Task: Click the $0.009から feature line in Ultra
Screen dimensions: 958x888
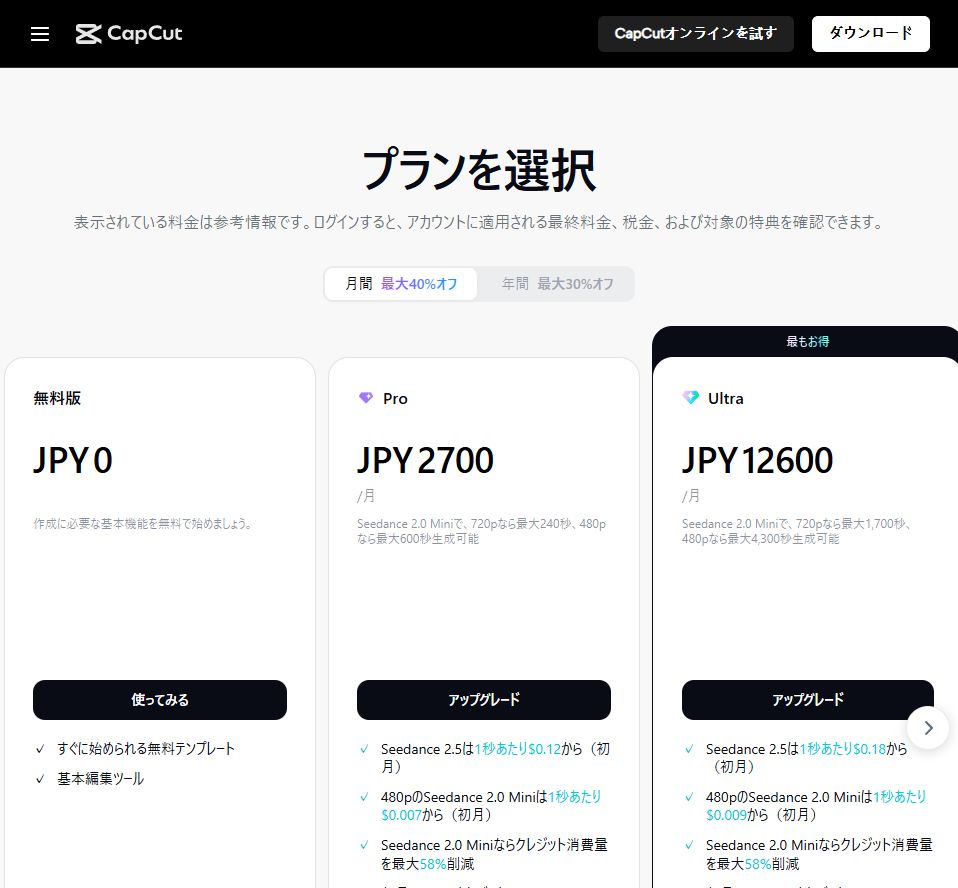Action: point(761,815)
